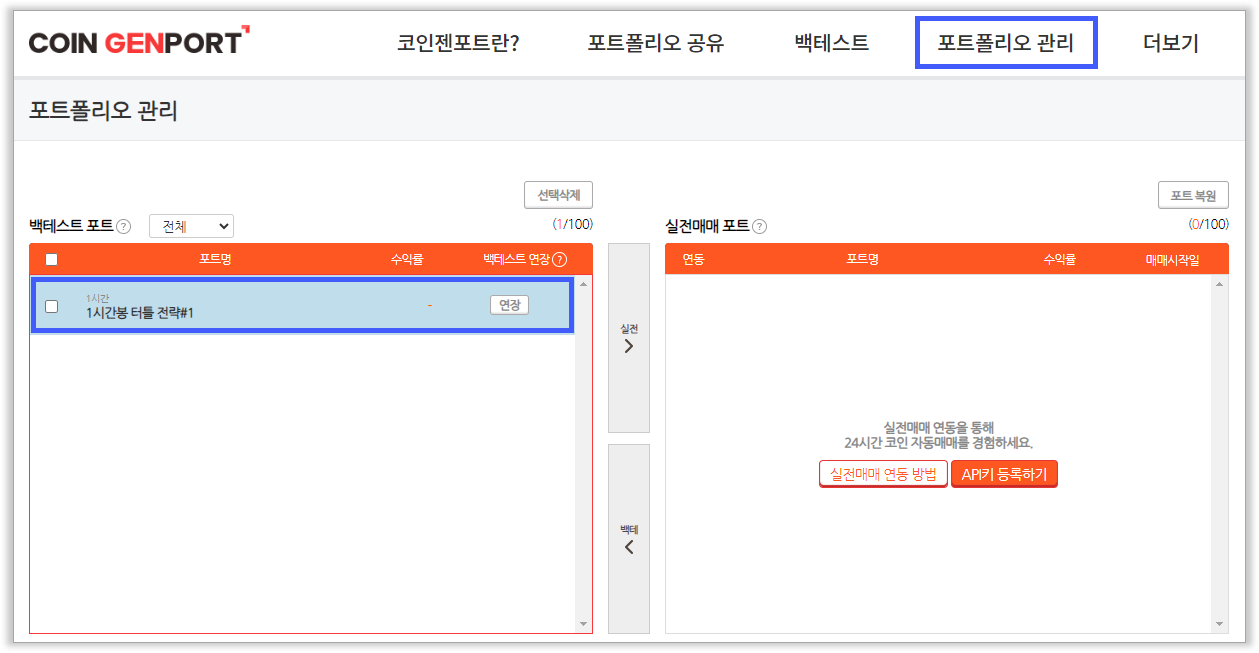Go to the 백테스트 menu
The image size is (1259, 653).
[x=831, y=43]
